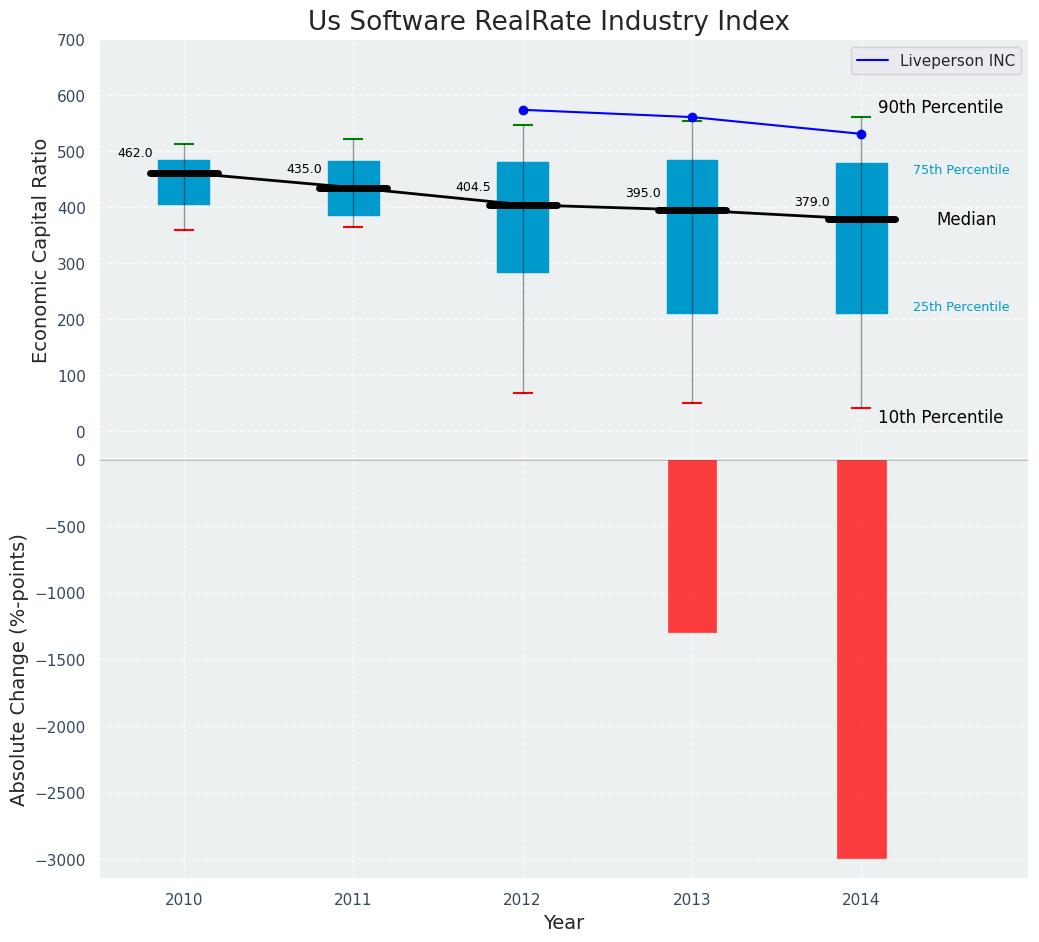Click the −2500 y-axis tick label

[61, 794]
